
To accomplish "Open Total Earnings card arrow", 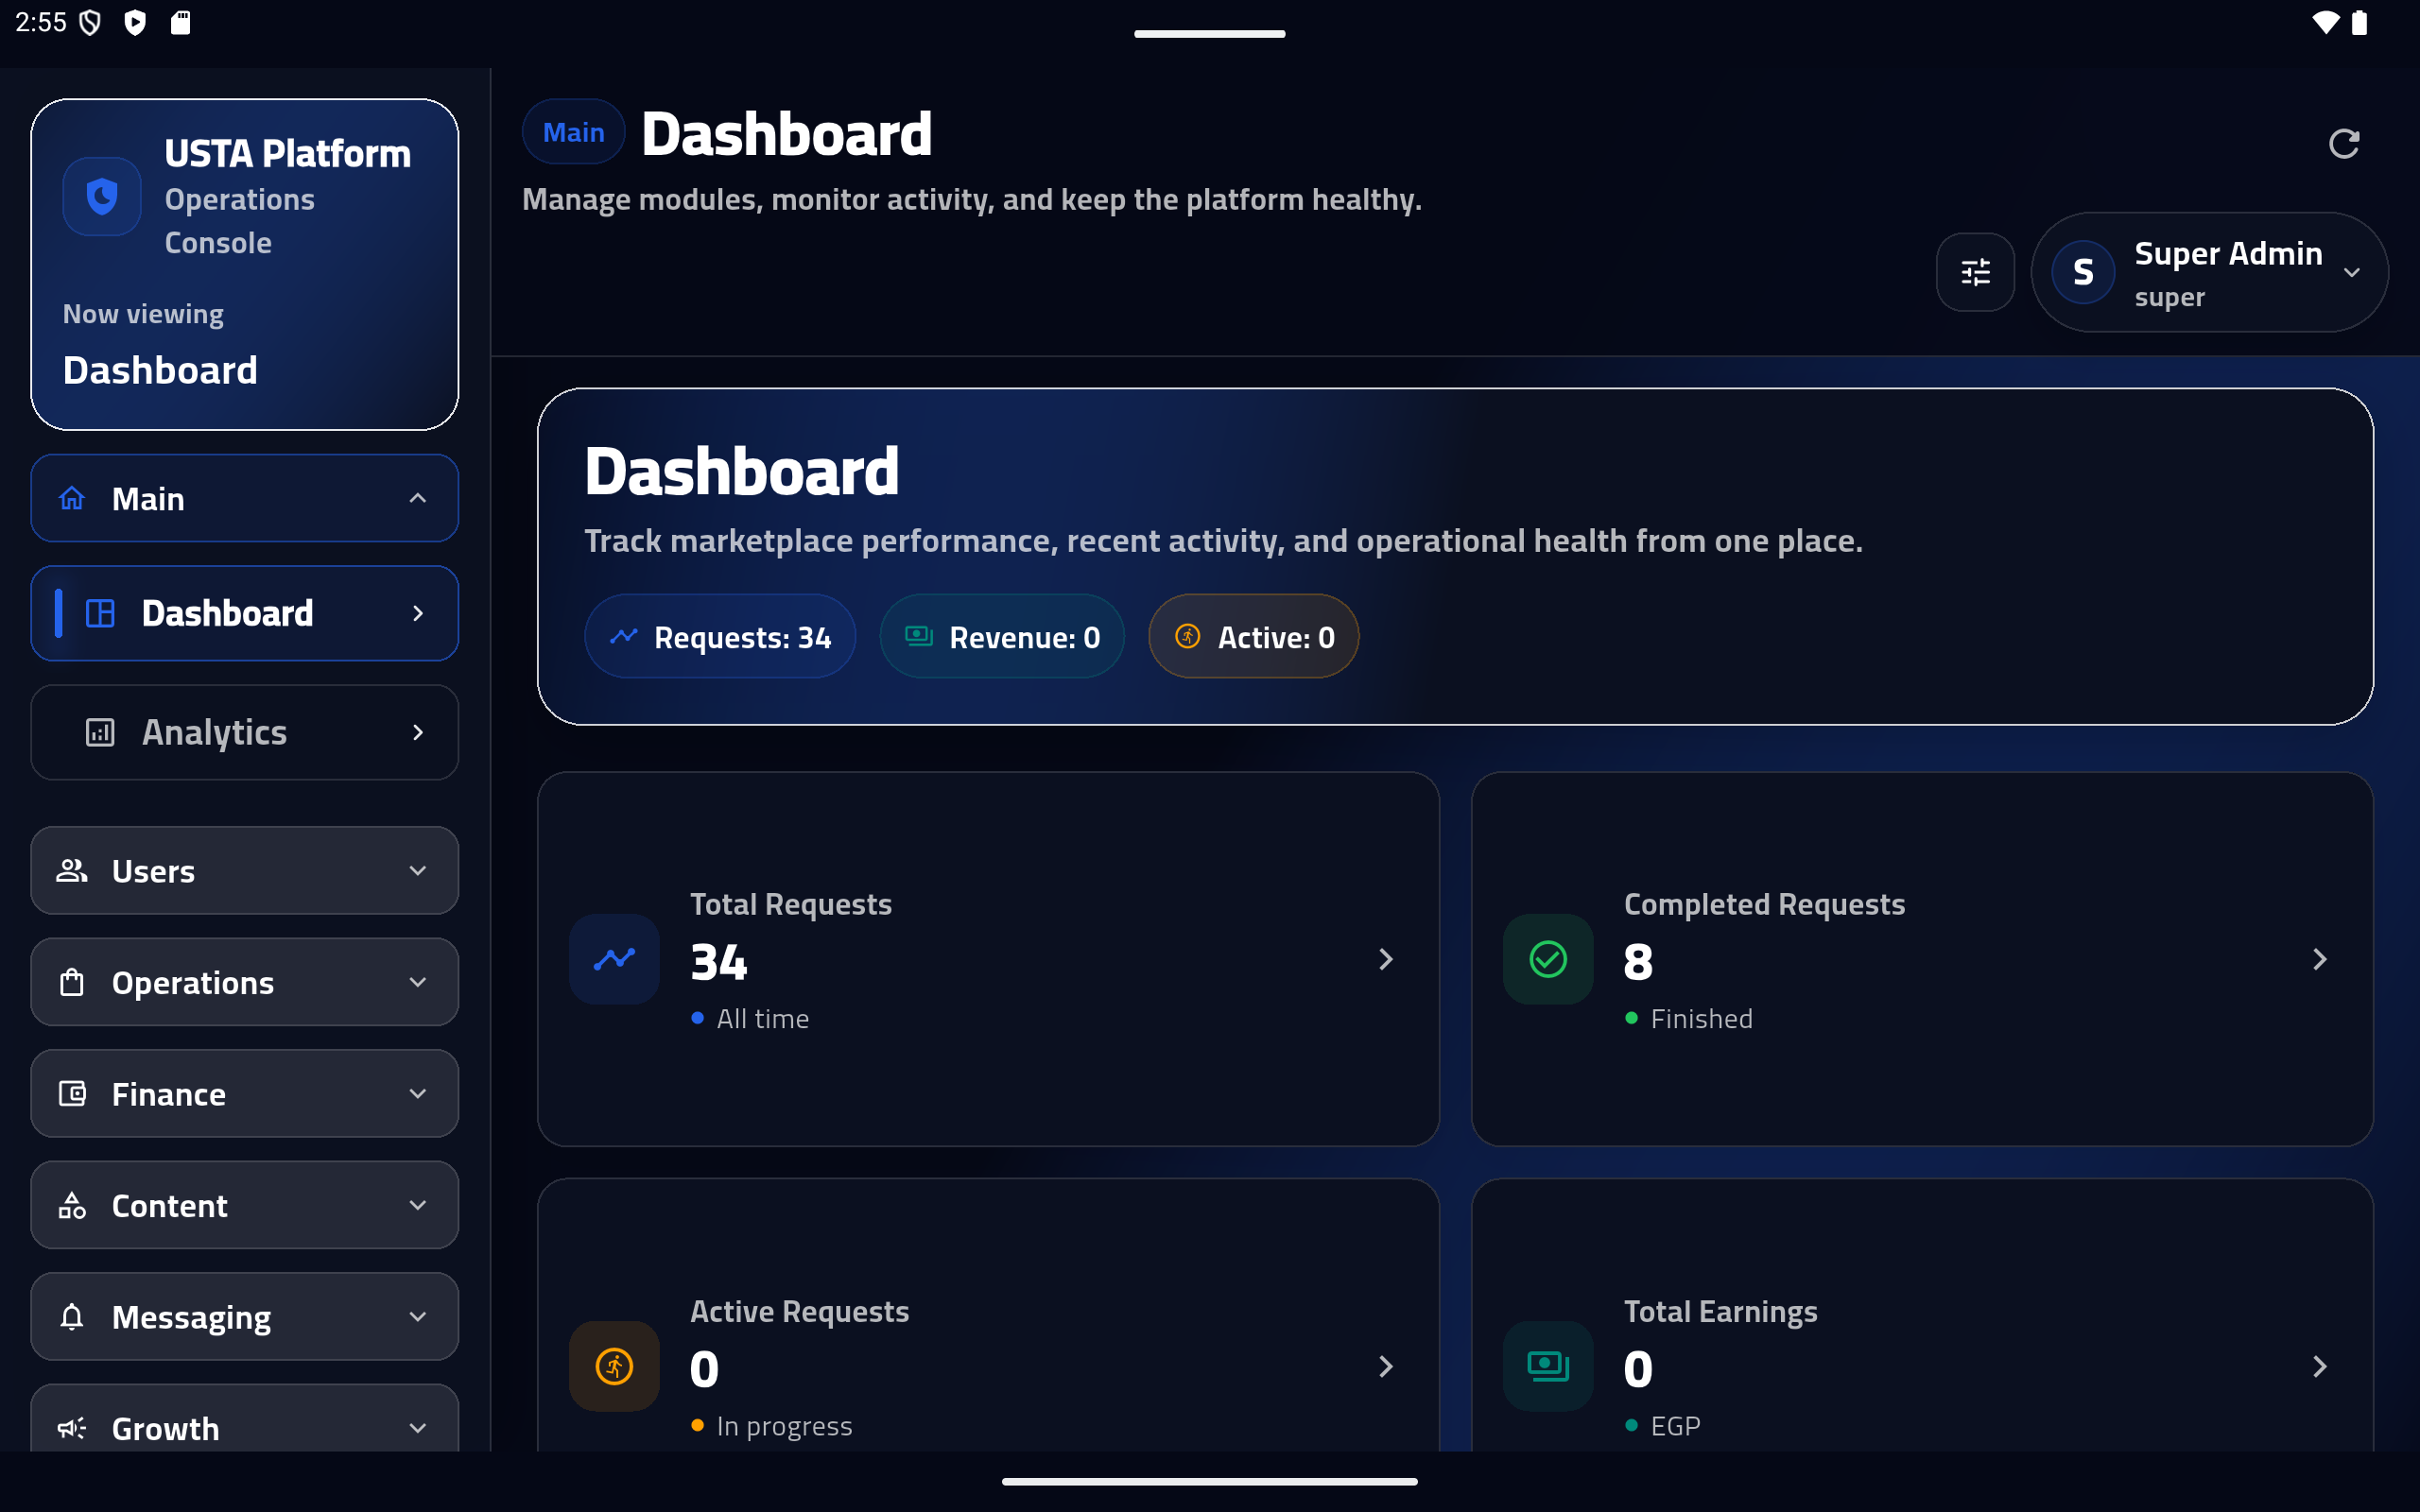I will pos(2320,1366).
